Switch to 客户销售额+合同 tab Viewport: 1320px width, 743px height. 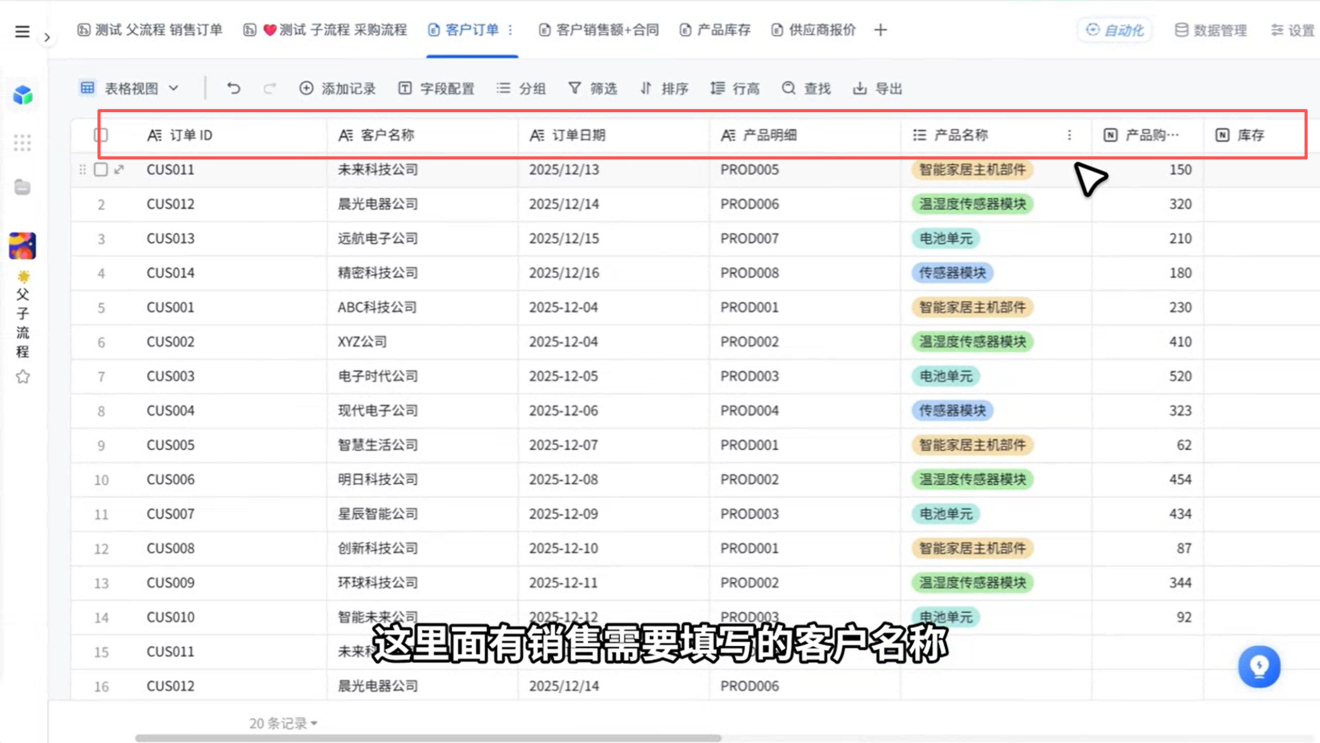point(598,30)
